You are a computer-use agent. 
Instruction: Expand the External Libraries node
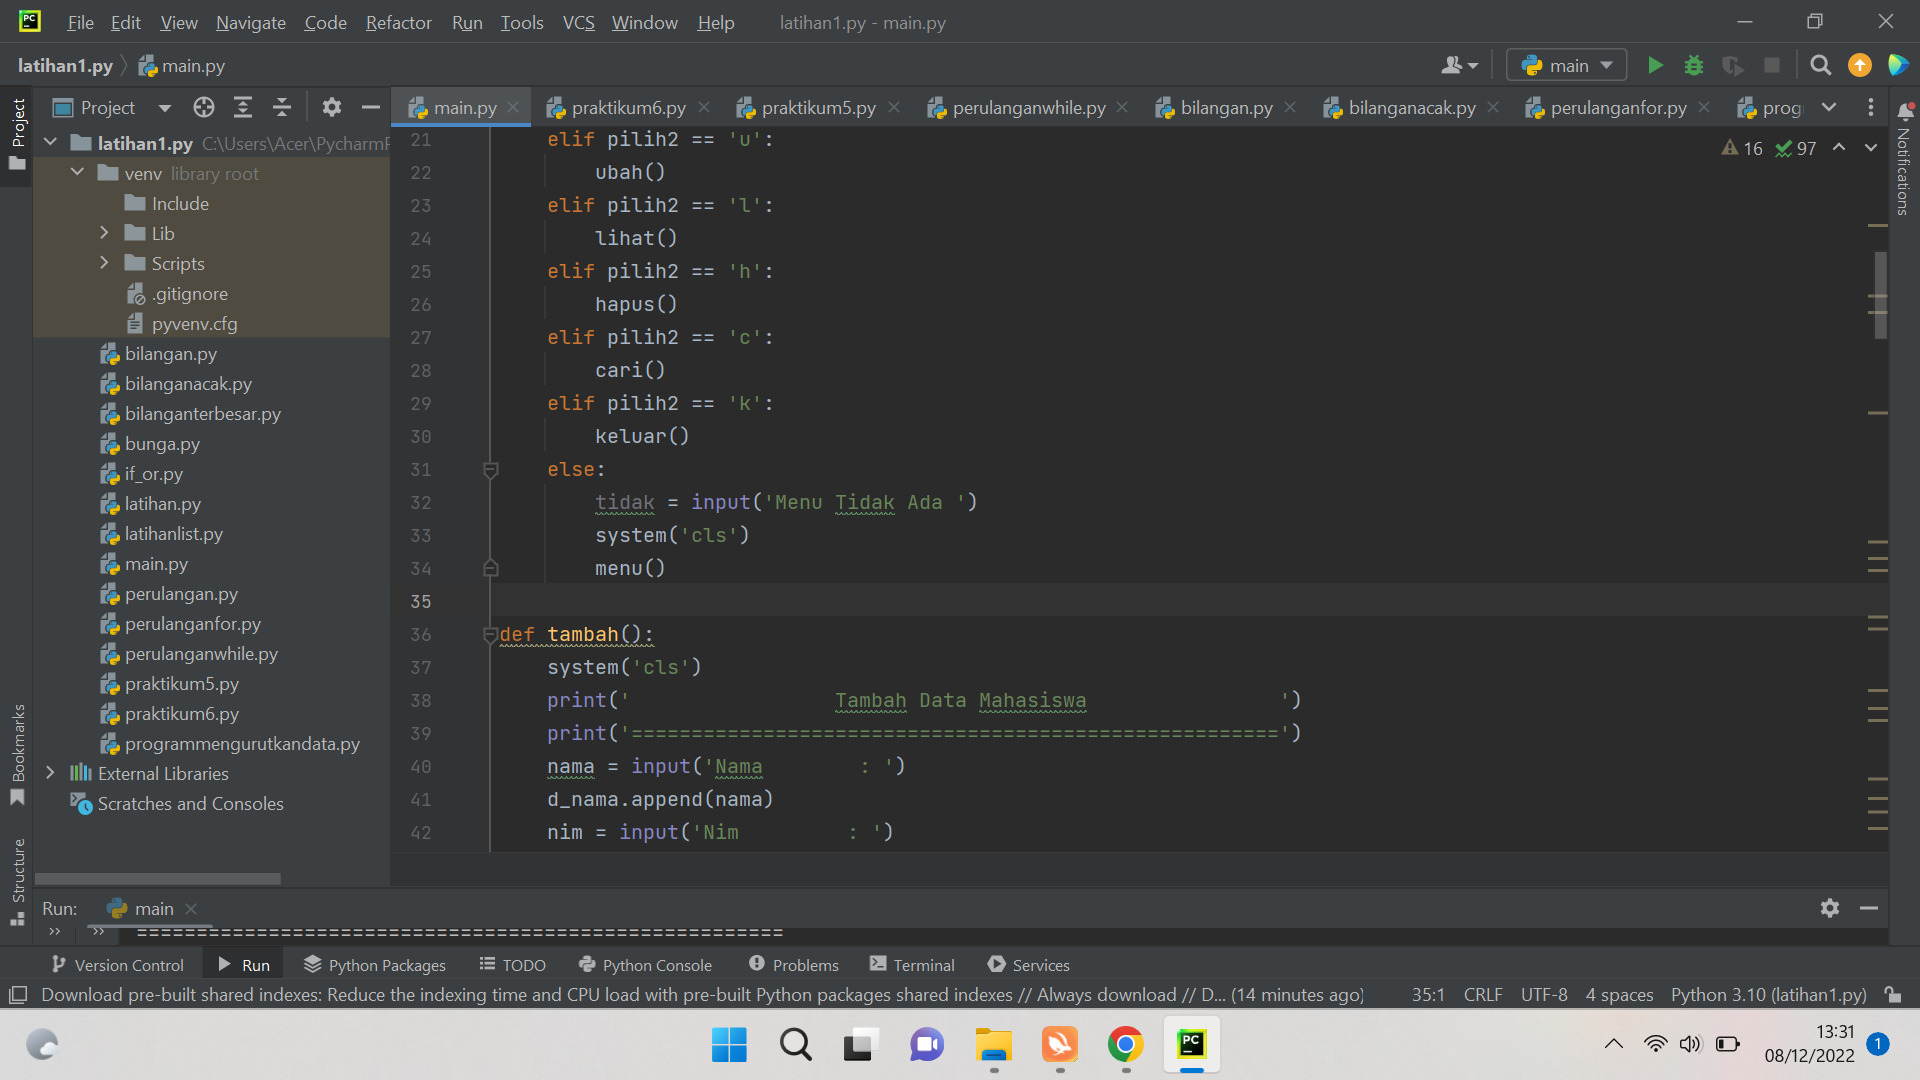point(51,773)
